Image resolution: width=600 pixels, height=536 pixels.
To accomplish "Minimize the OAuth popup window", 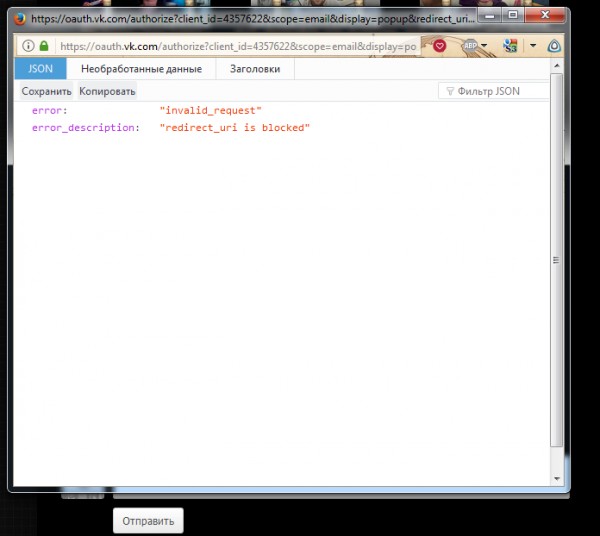I will tap(489, 15).
